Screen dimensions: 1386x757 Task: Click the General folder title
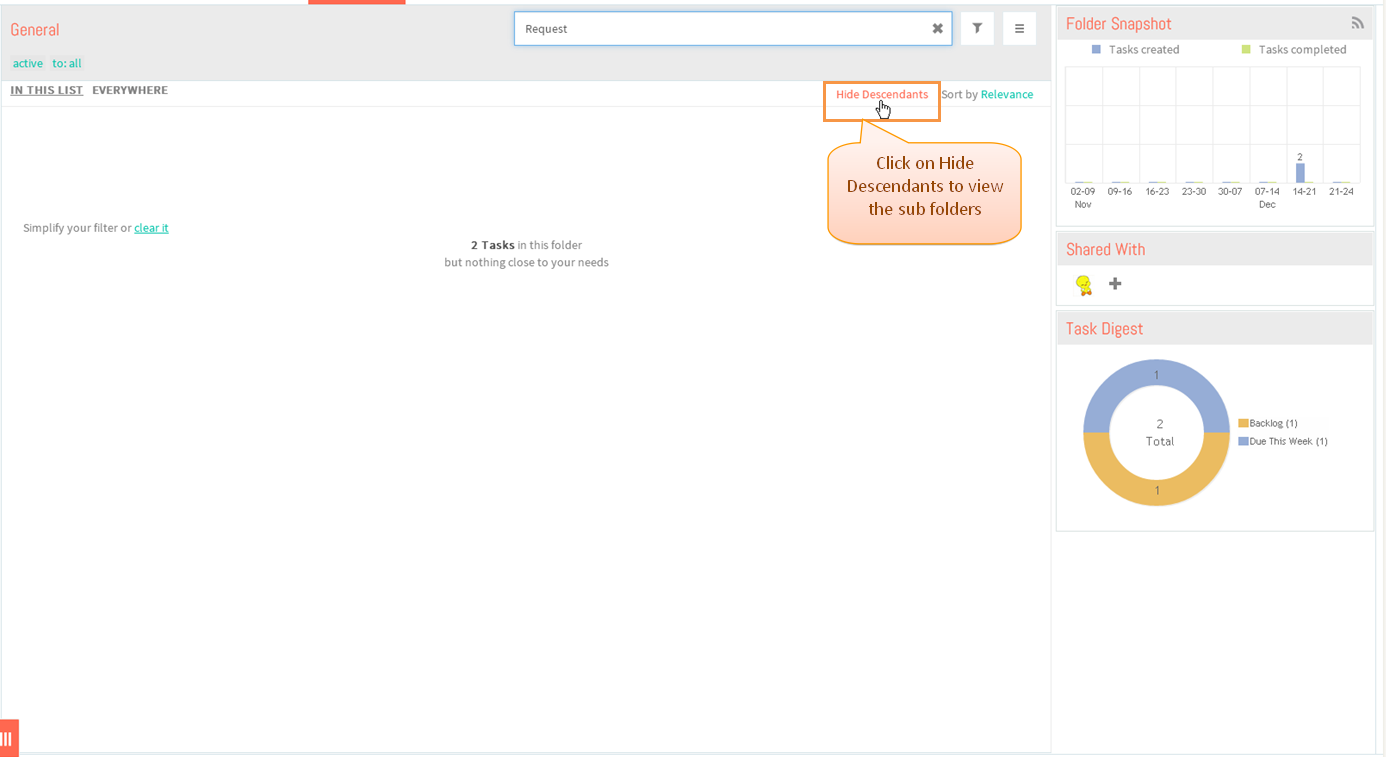pyautogui.click(x=35, y=30)
